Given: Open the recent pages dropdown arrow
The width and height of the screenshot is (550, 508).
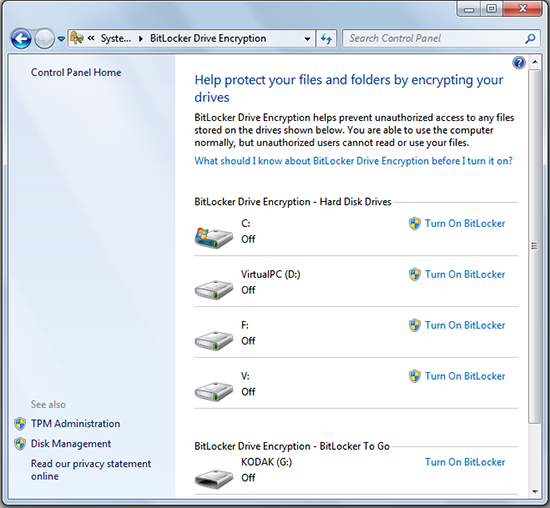Looking at the screenshot, I should [x=61, y=39].
